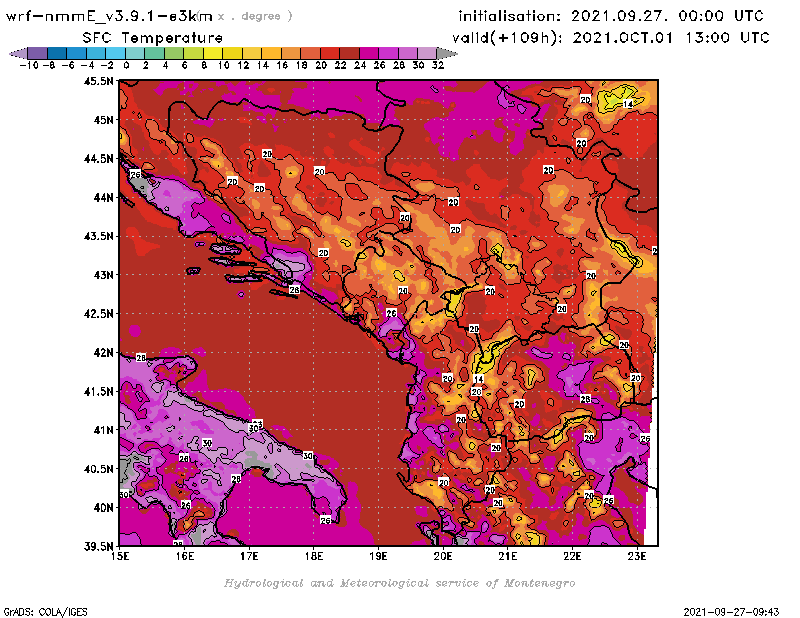Click the '45N' latitude label
The width and height of the screenshot is (800, 618).
click(103, 119)
